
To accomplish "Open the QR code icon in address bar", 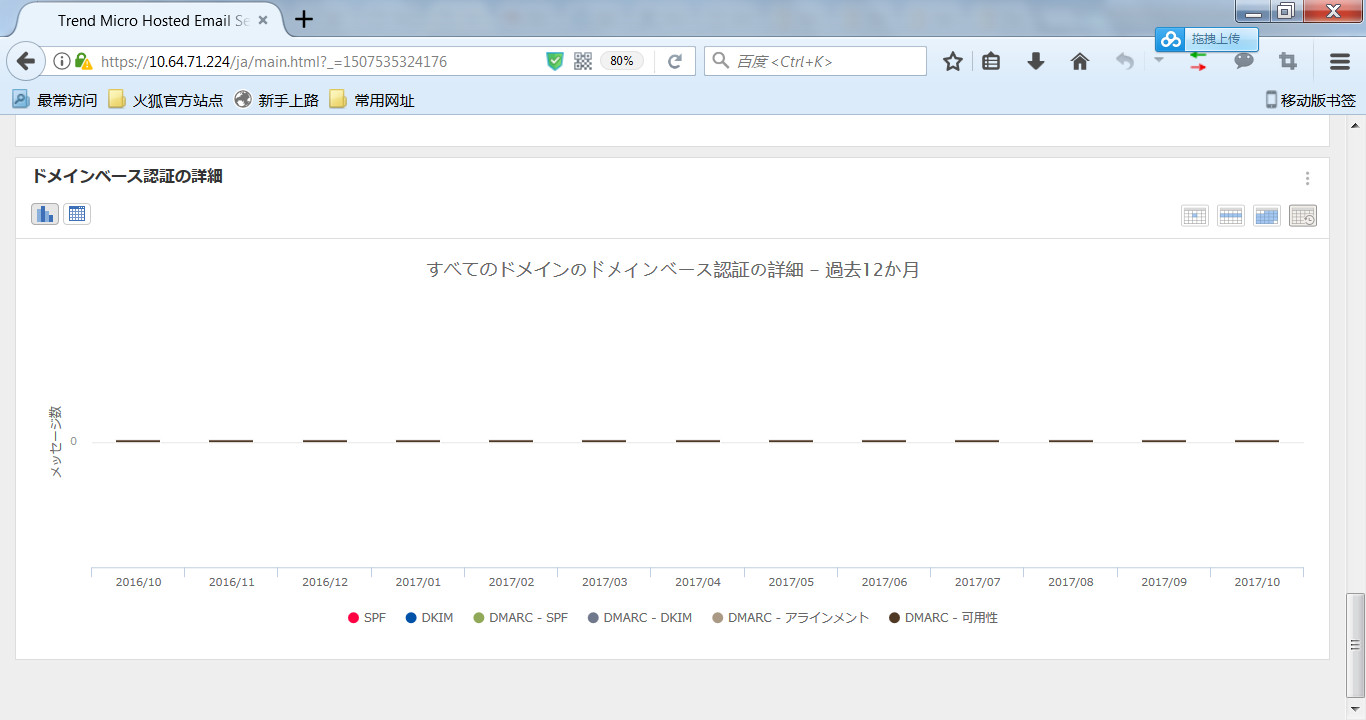I will coord(583,61).
